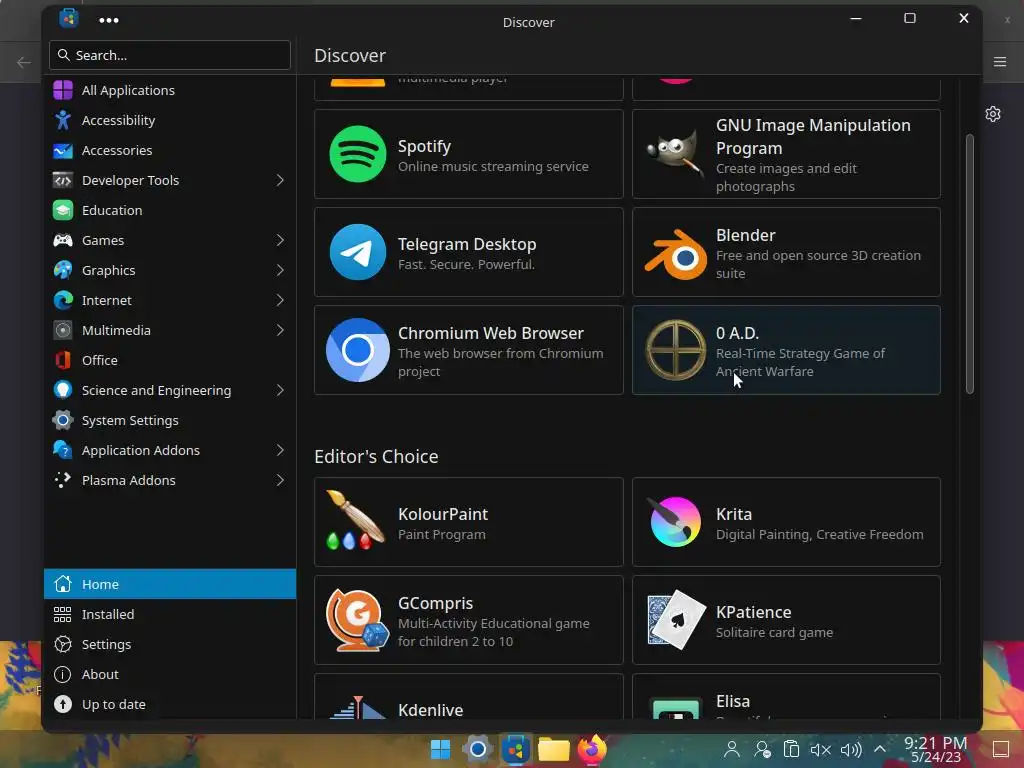
Task: Click the Krita app icon
Action: pyautogui.click(x=675, y=522)
